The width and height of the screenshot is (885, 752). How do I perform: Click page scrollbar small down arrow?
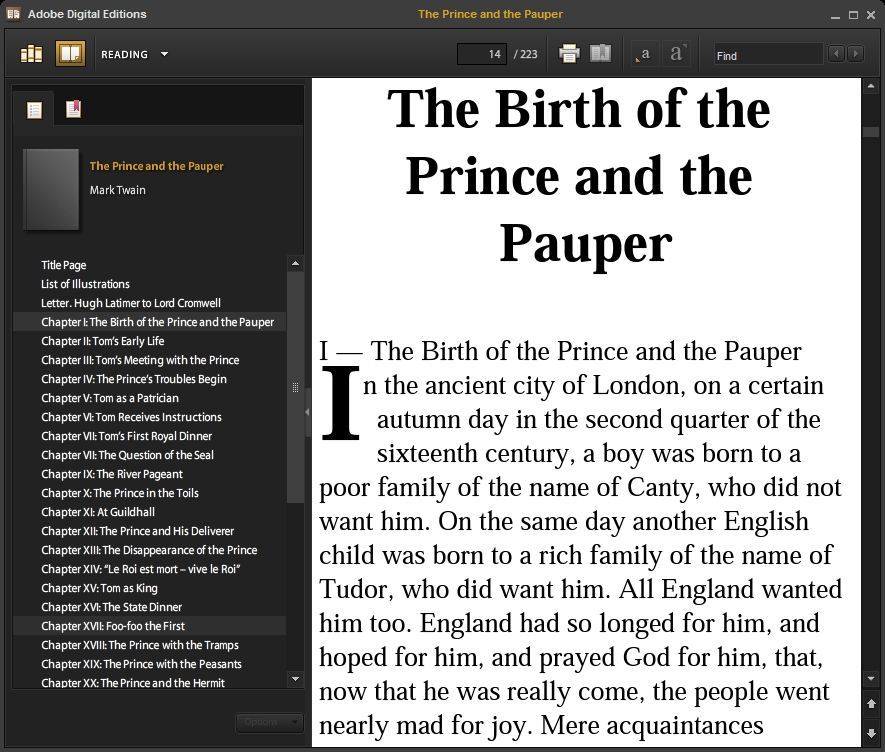[x=871, y=679]
